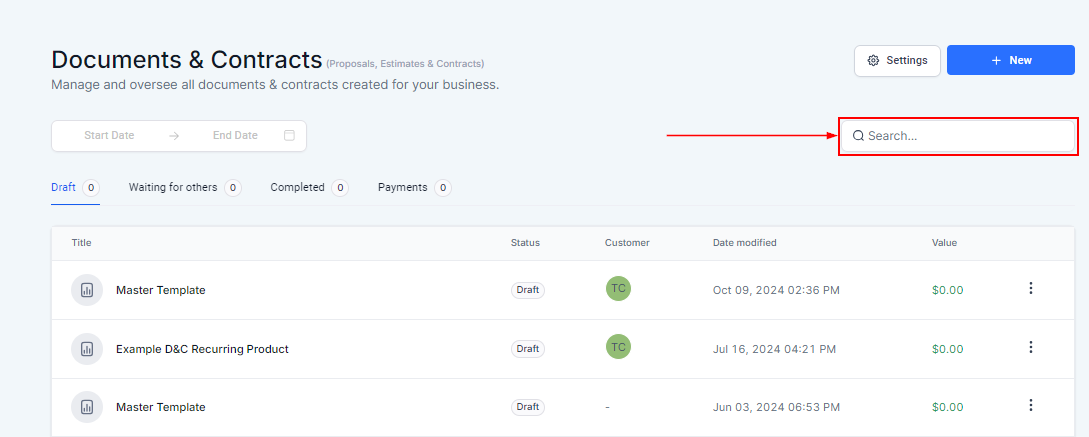Open three-dot menu for Oct 09 Master Template
The image size is (1089, 437).
1031,288
